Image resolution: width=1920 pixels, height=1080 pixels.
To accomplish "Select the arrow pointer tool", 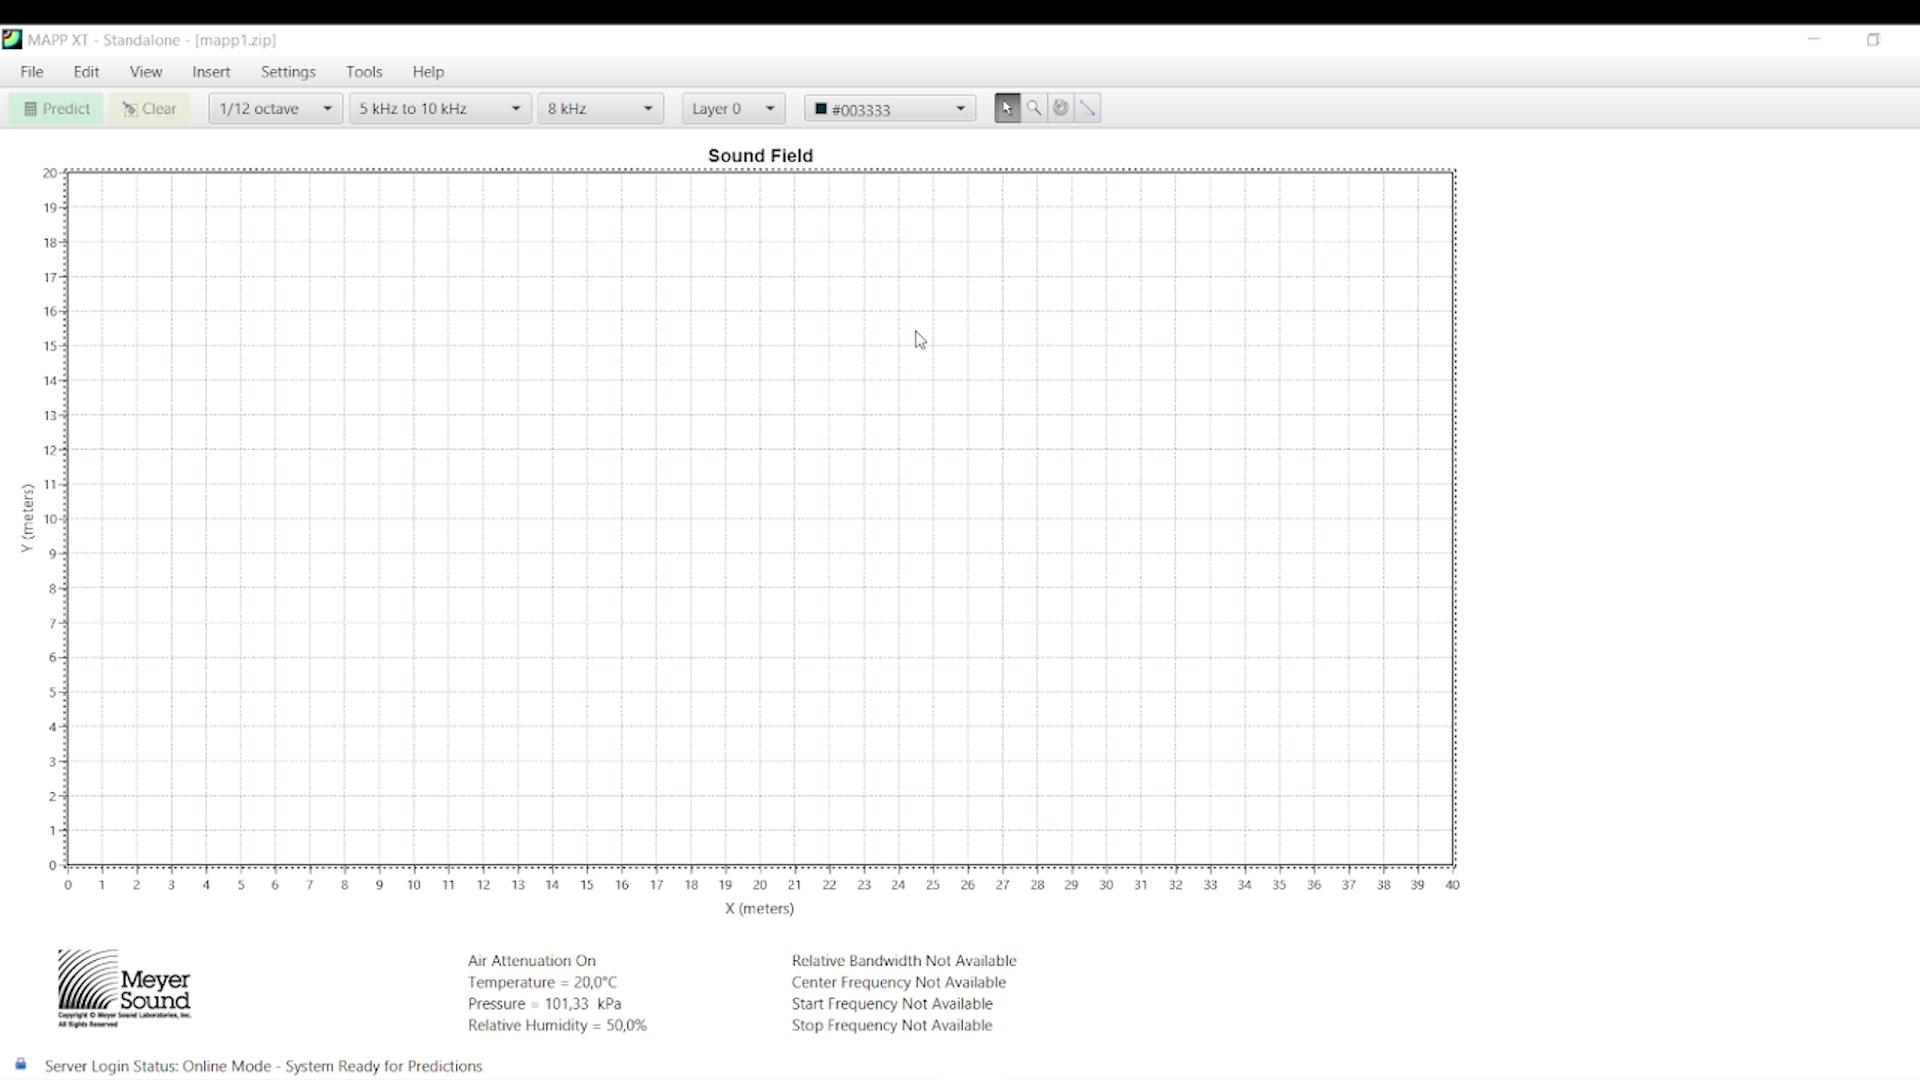I will tap(1007, 108).
